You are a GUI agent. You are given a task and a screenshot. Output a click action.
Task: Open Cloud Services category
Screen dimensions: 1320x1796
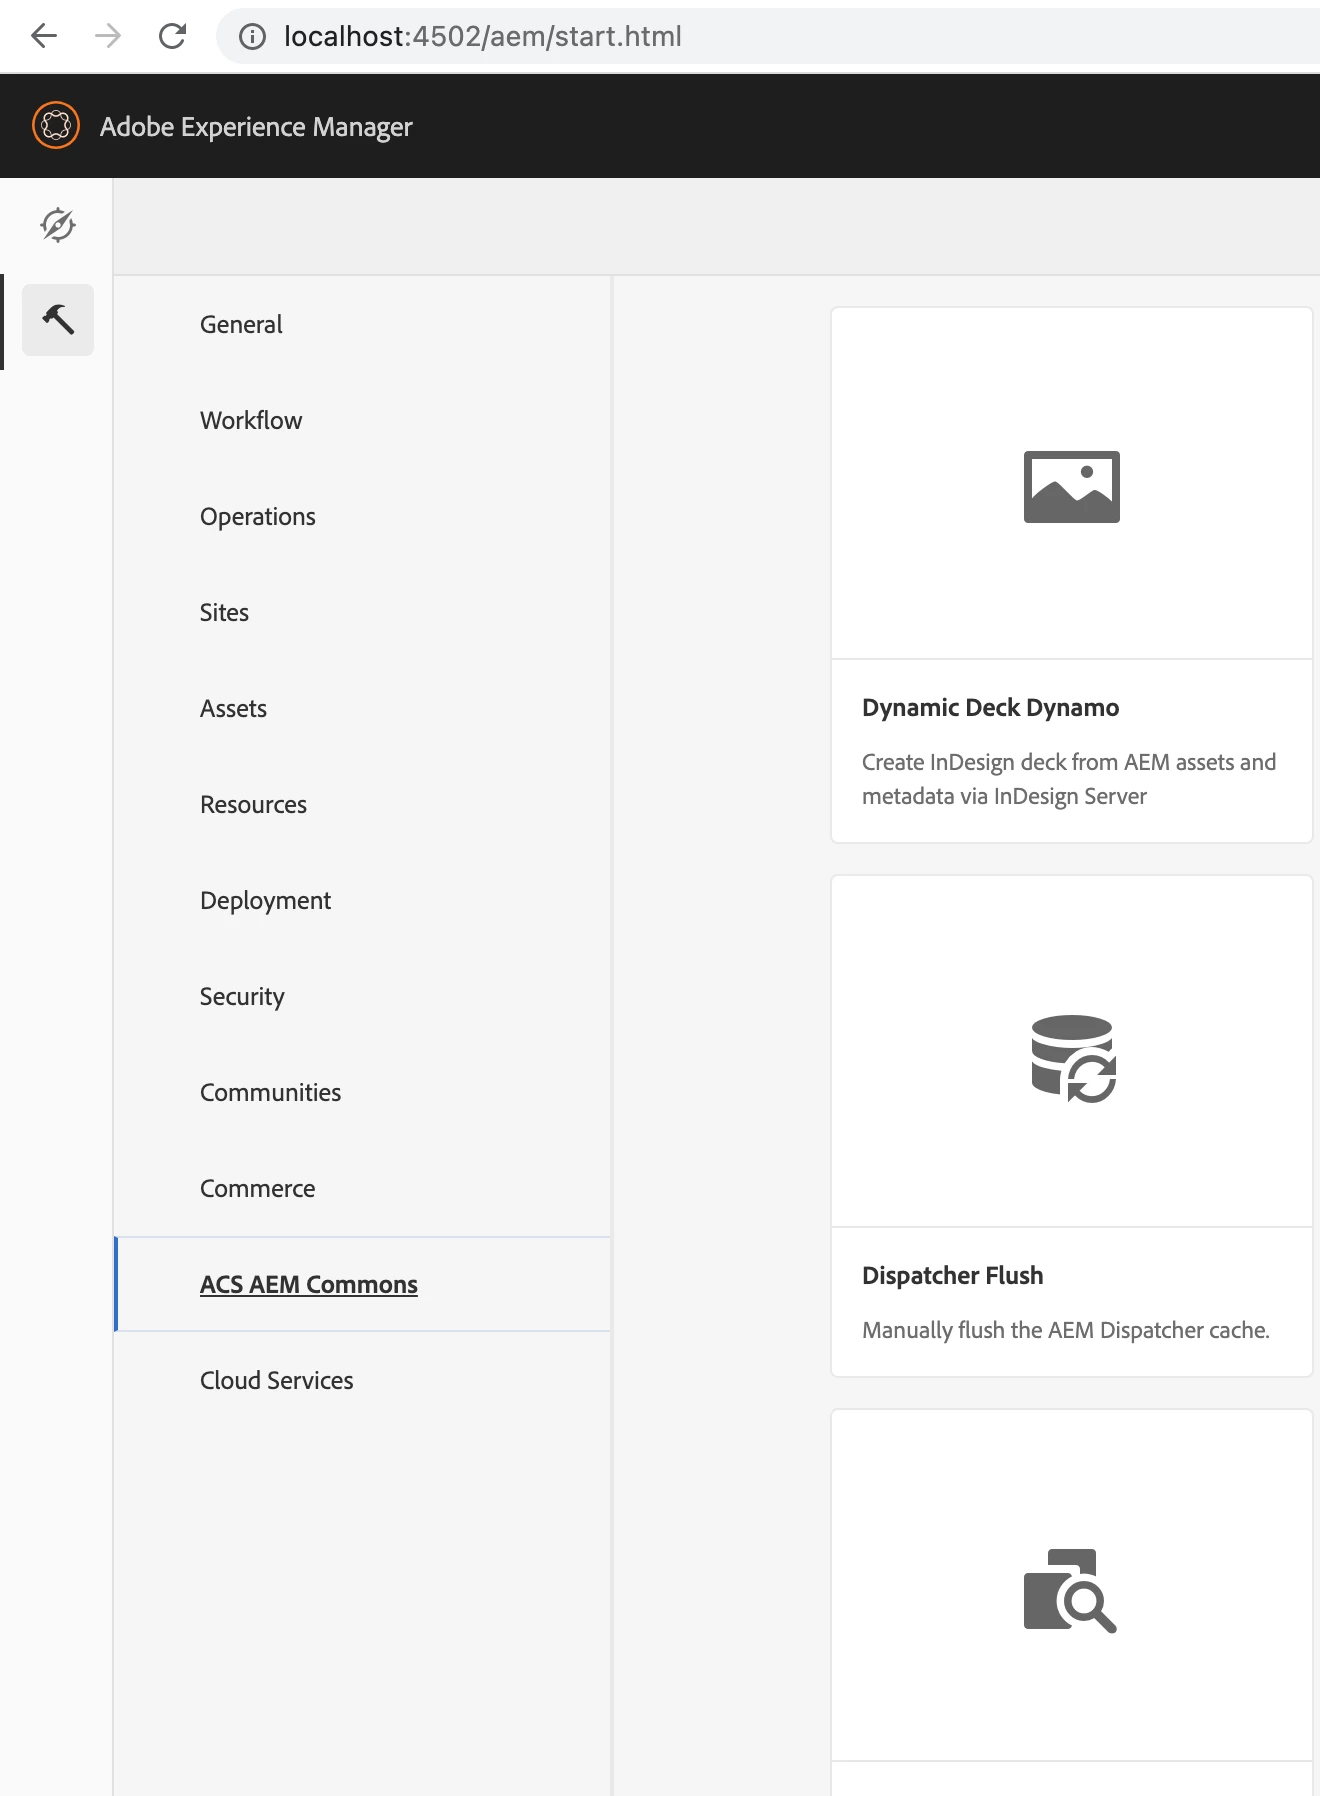276,1380
